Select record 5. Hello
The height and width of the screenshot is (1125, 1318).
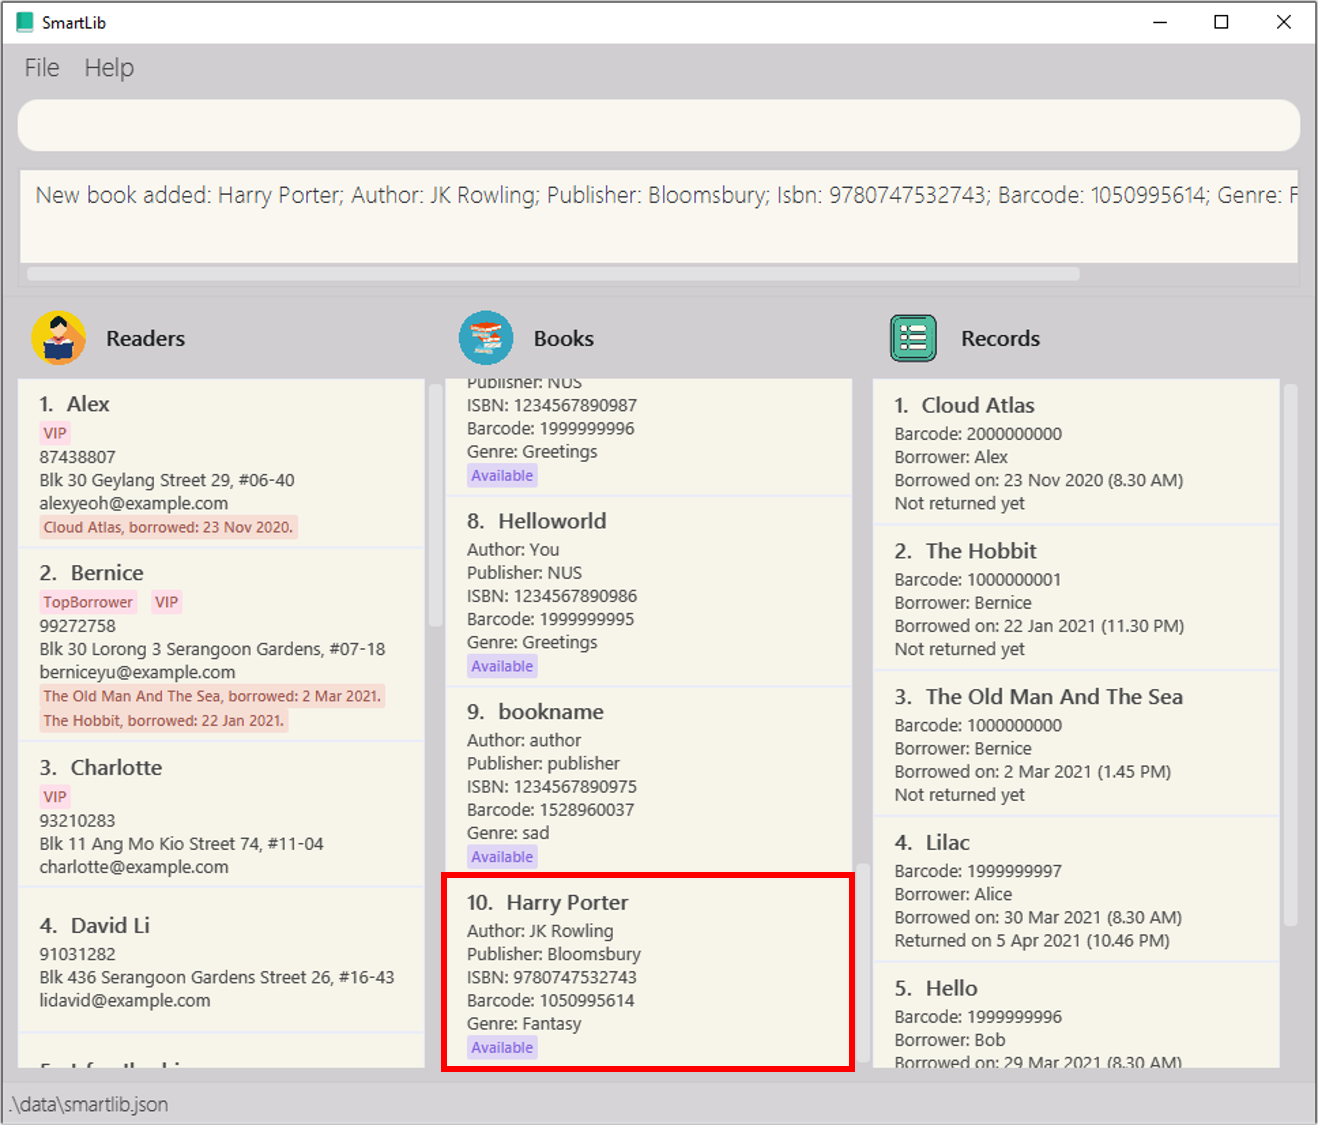point(1076,1016)
